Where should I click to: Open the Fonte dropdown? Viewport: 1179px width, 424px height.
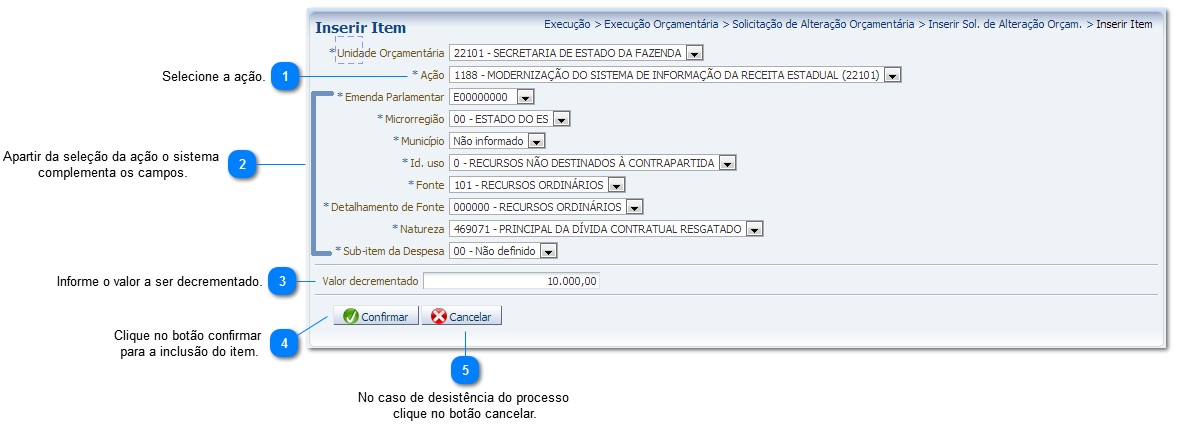click(x=616, y=185)
